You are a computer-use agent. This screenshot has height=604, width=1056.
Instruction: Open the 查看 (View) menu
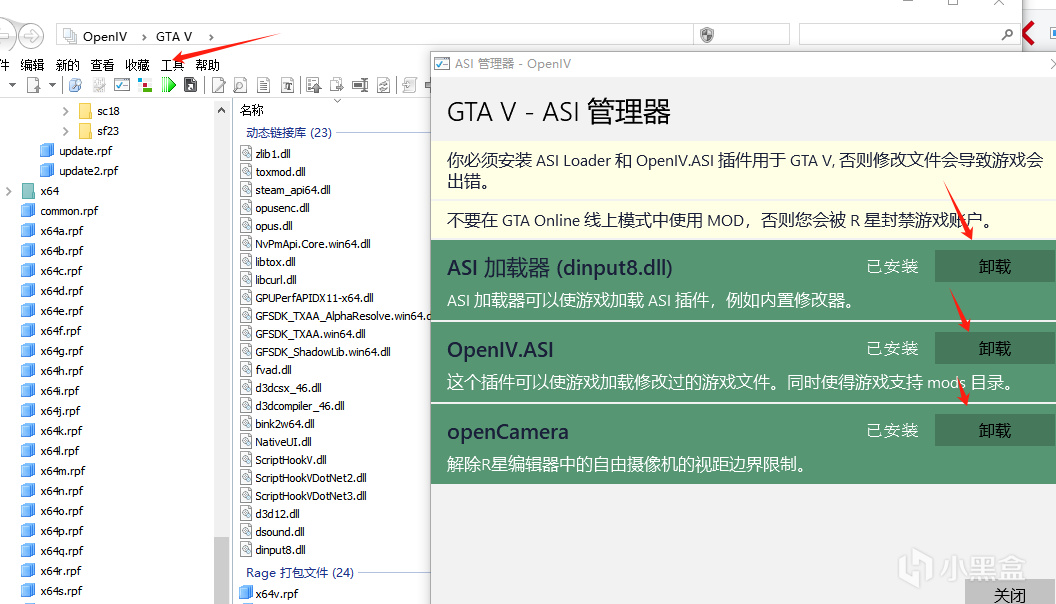pos(102,65)
